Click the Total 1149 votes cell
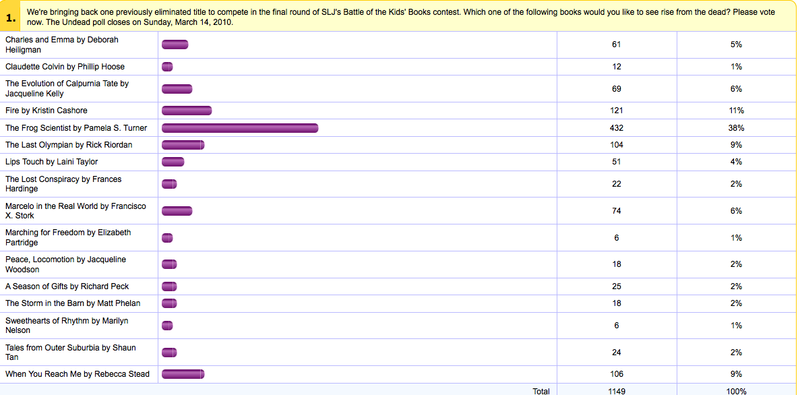800x395 pixels. [x=616, y=390]
